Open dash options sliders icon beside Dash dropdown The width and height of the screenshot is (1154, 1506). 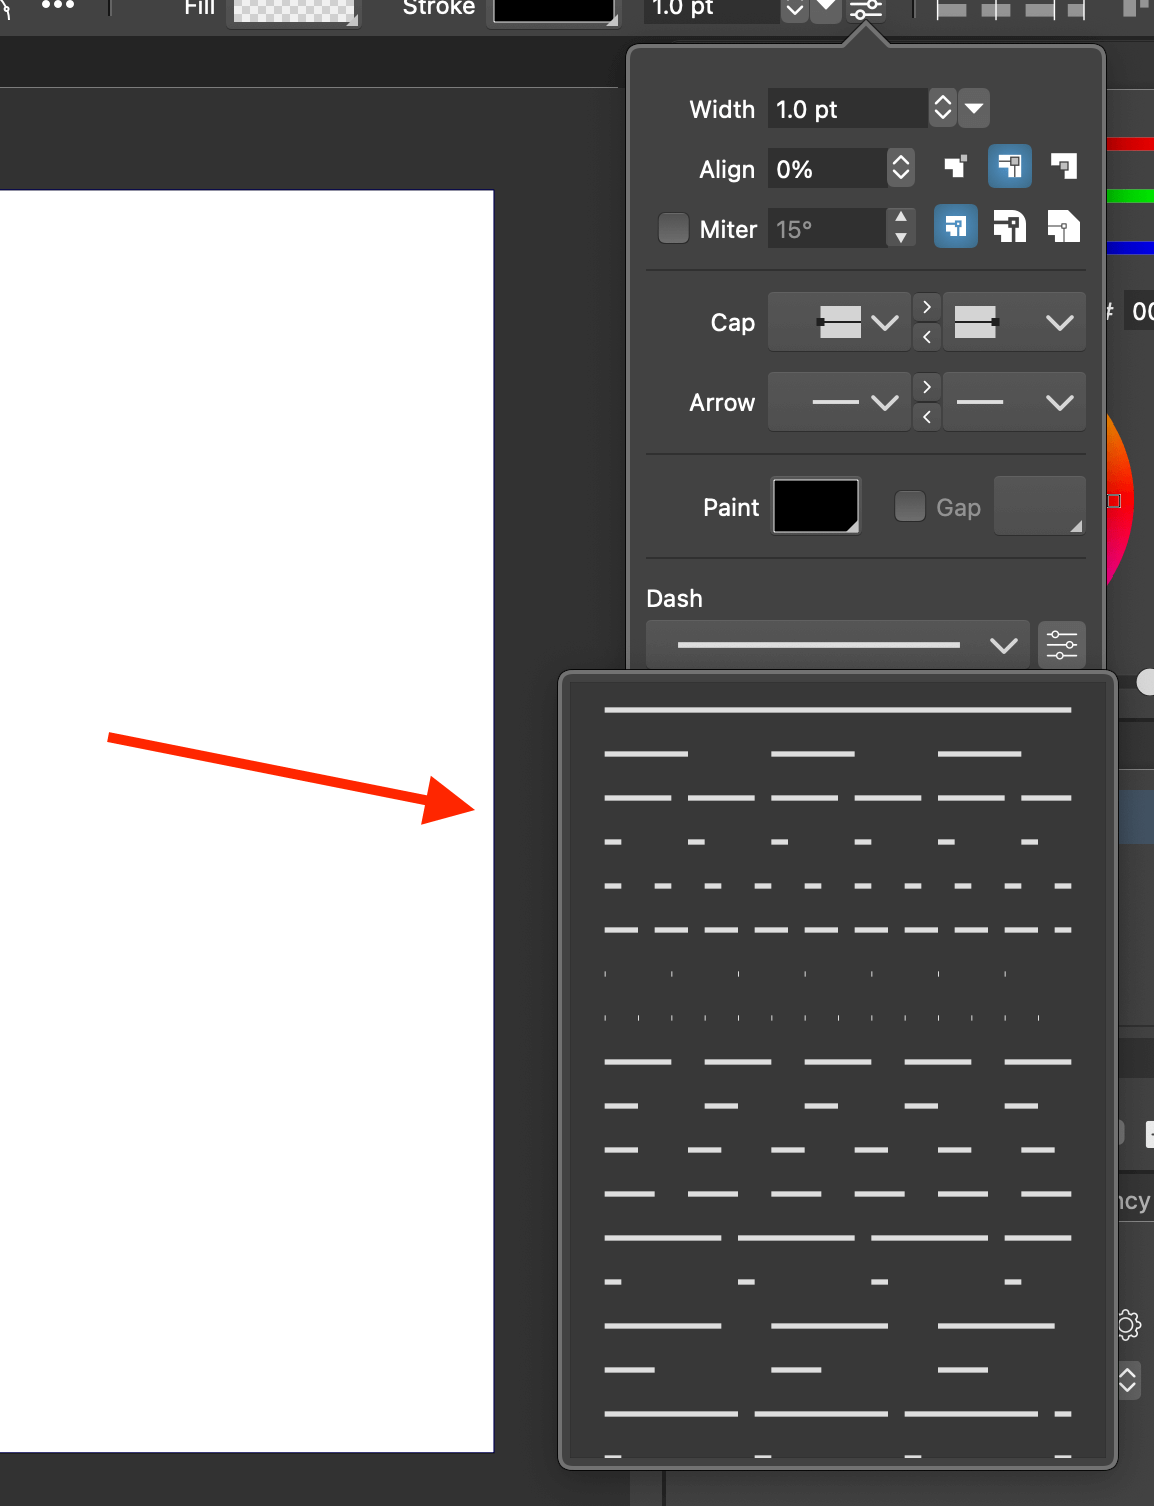(x=1062, y=645)
